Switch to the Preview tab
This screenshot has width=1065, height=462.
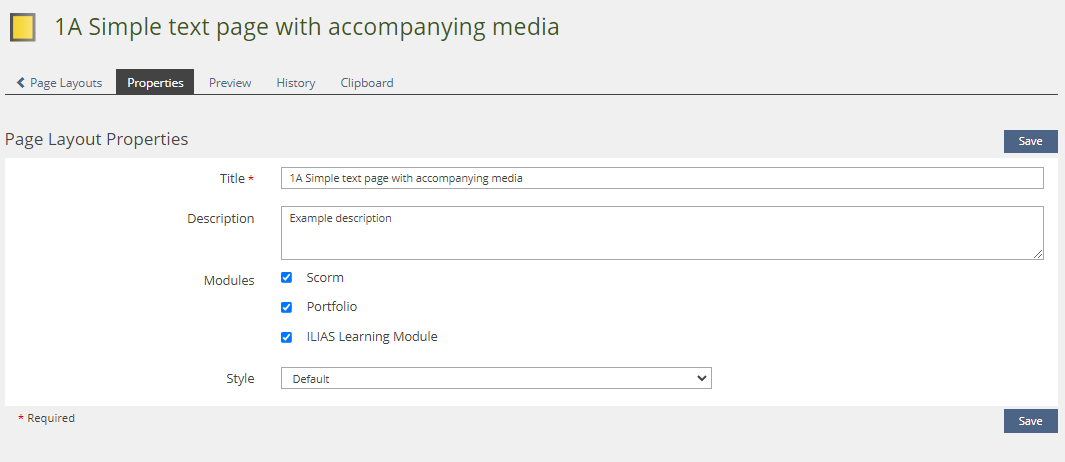[230, 83]
